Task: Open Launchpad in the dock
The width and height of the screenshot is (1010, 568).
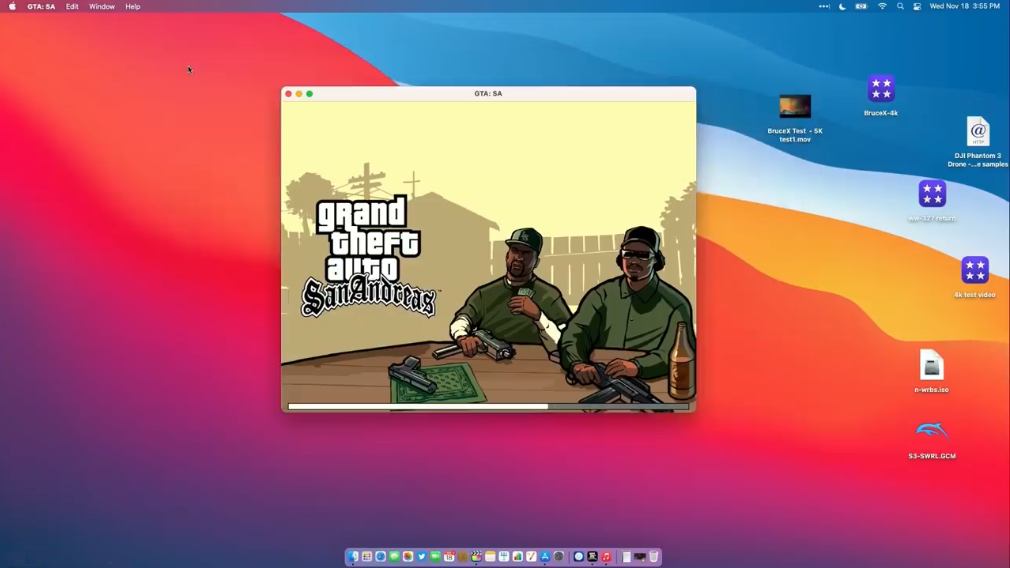Action: pos(367,556)
